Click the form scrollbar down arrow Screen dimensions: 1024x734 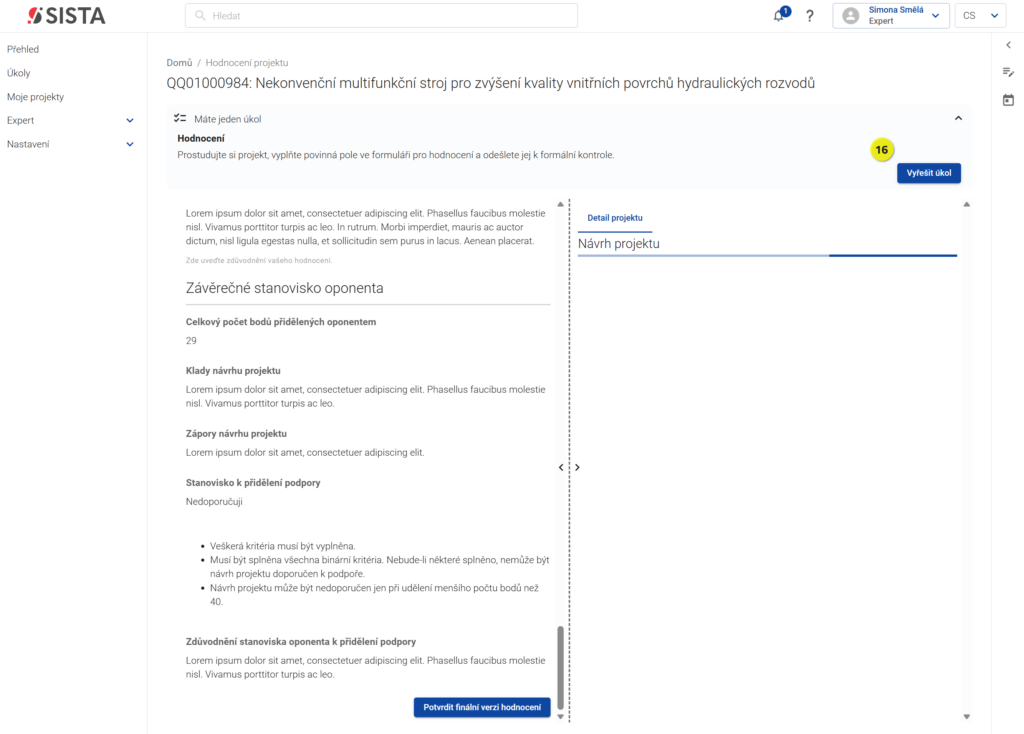coord(560,716)
